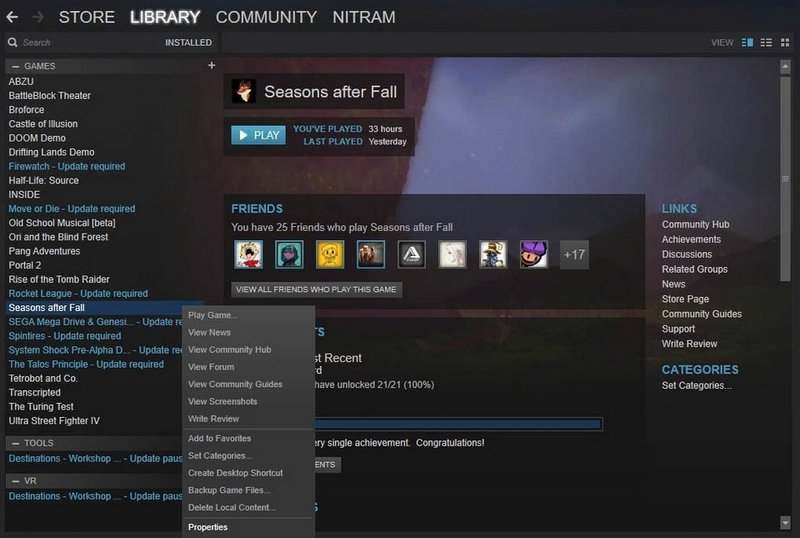Image resolution: width=800 pixels, height=538 pixels.
Task: Choose Play Game... in context menu
Action: tap(248, 315)
